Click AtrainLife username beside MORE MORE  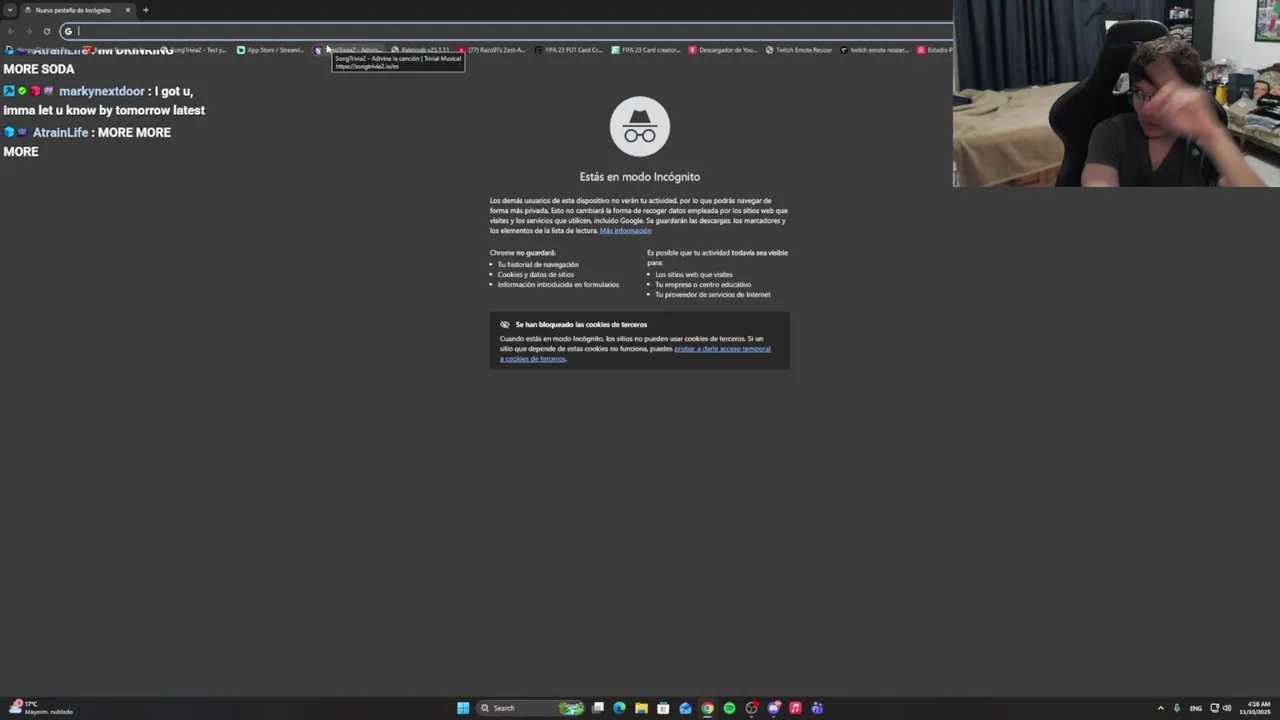click(60, 132)
